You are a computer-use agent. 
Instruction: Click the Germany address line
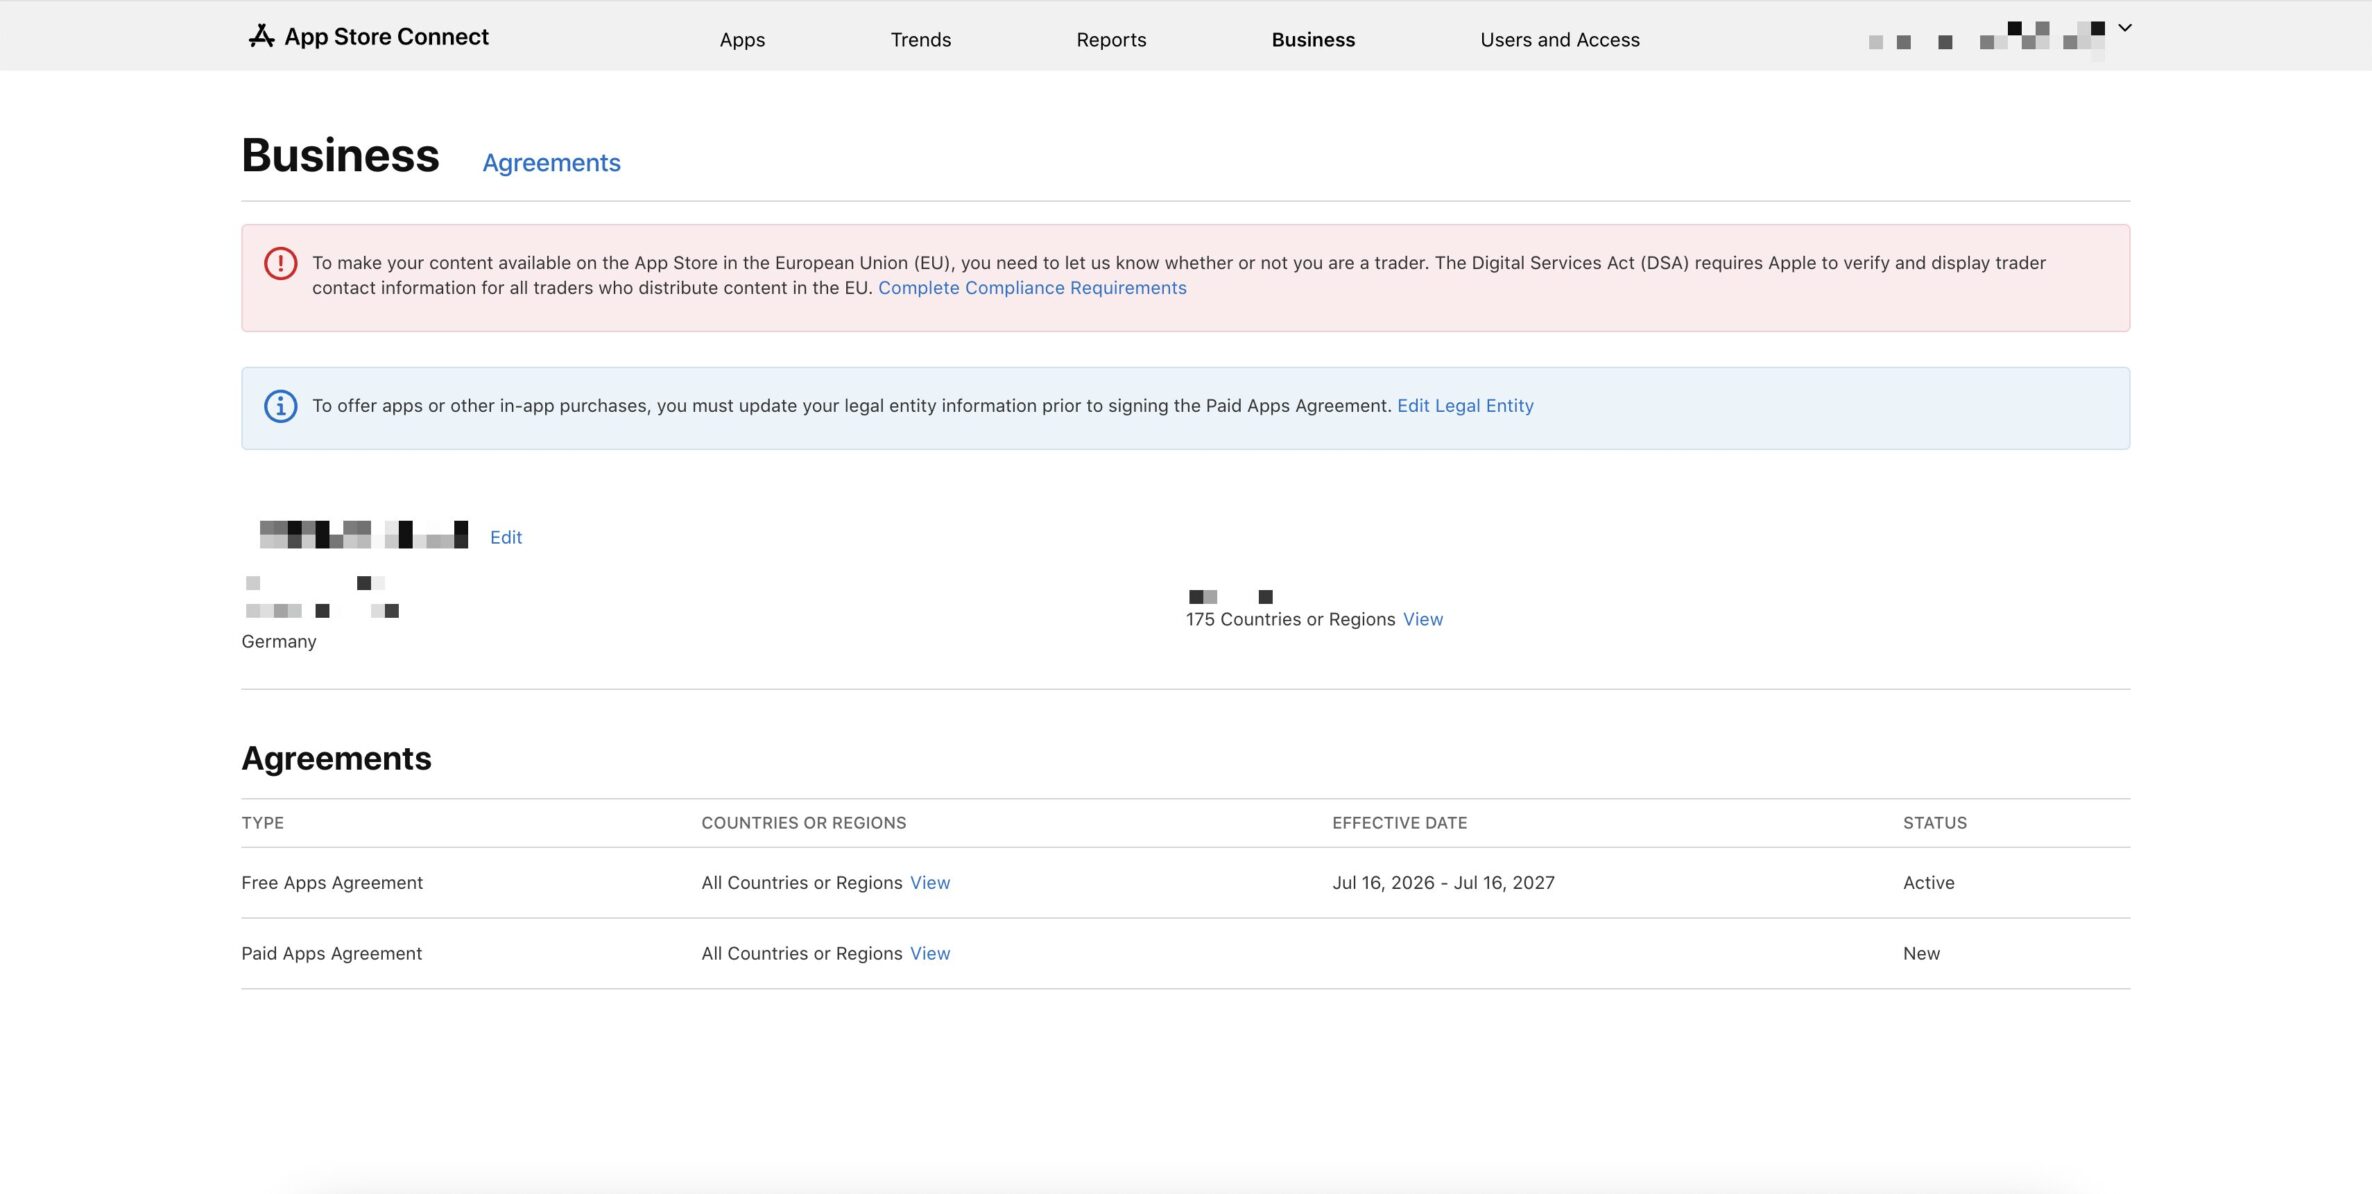278,641
